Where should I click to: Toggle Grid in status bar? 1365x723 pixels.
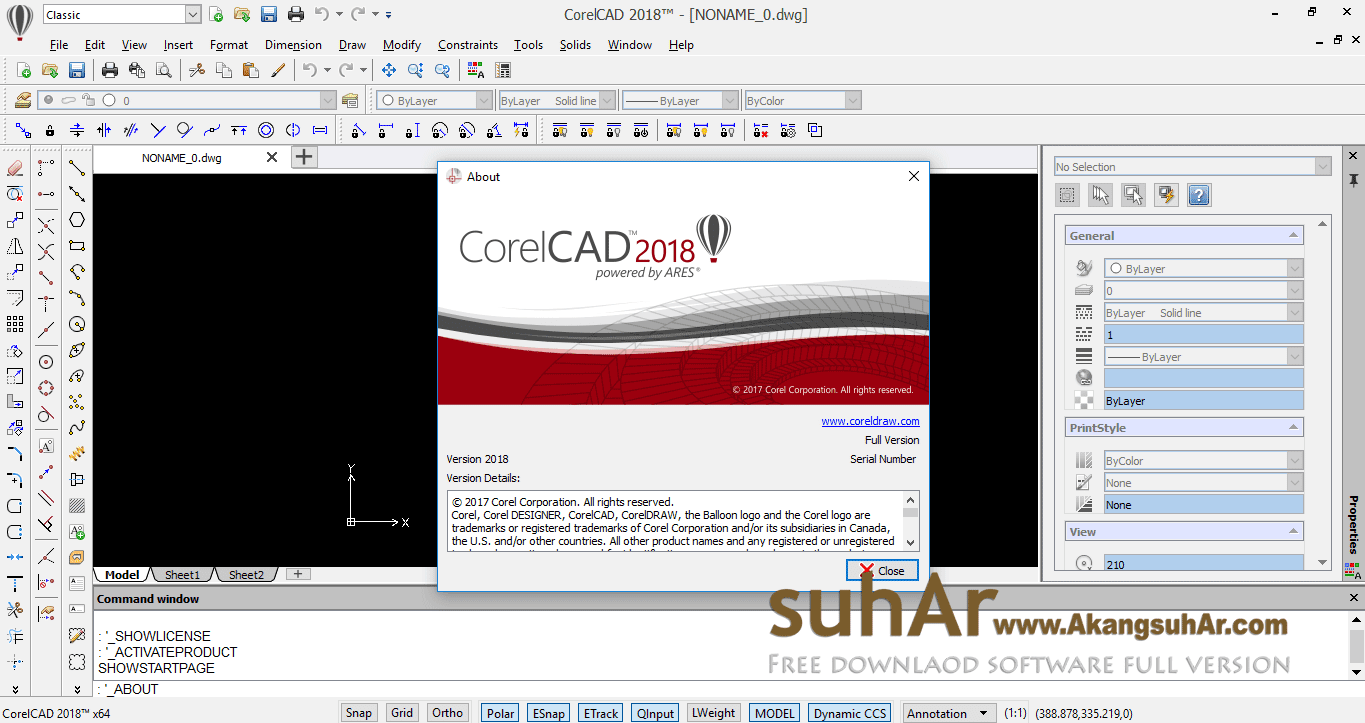[402, 713]
